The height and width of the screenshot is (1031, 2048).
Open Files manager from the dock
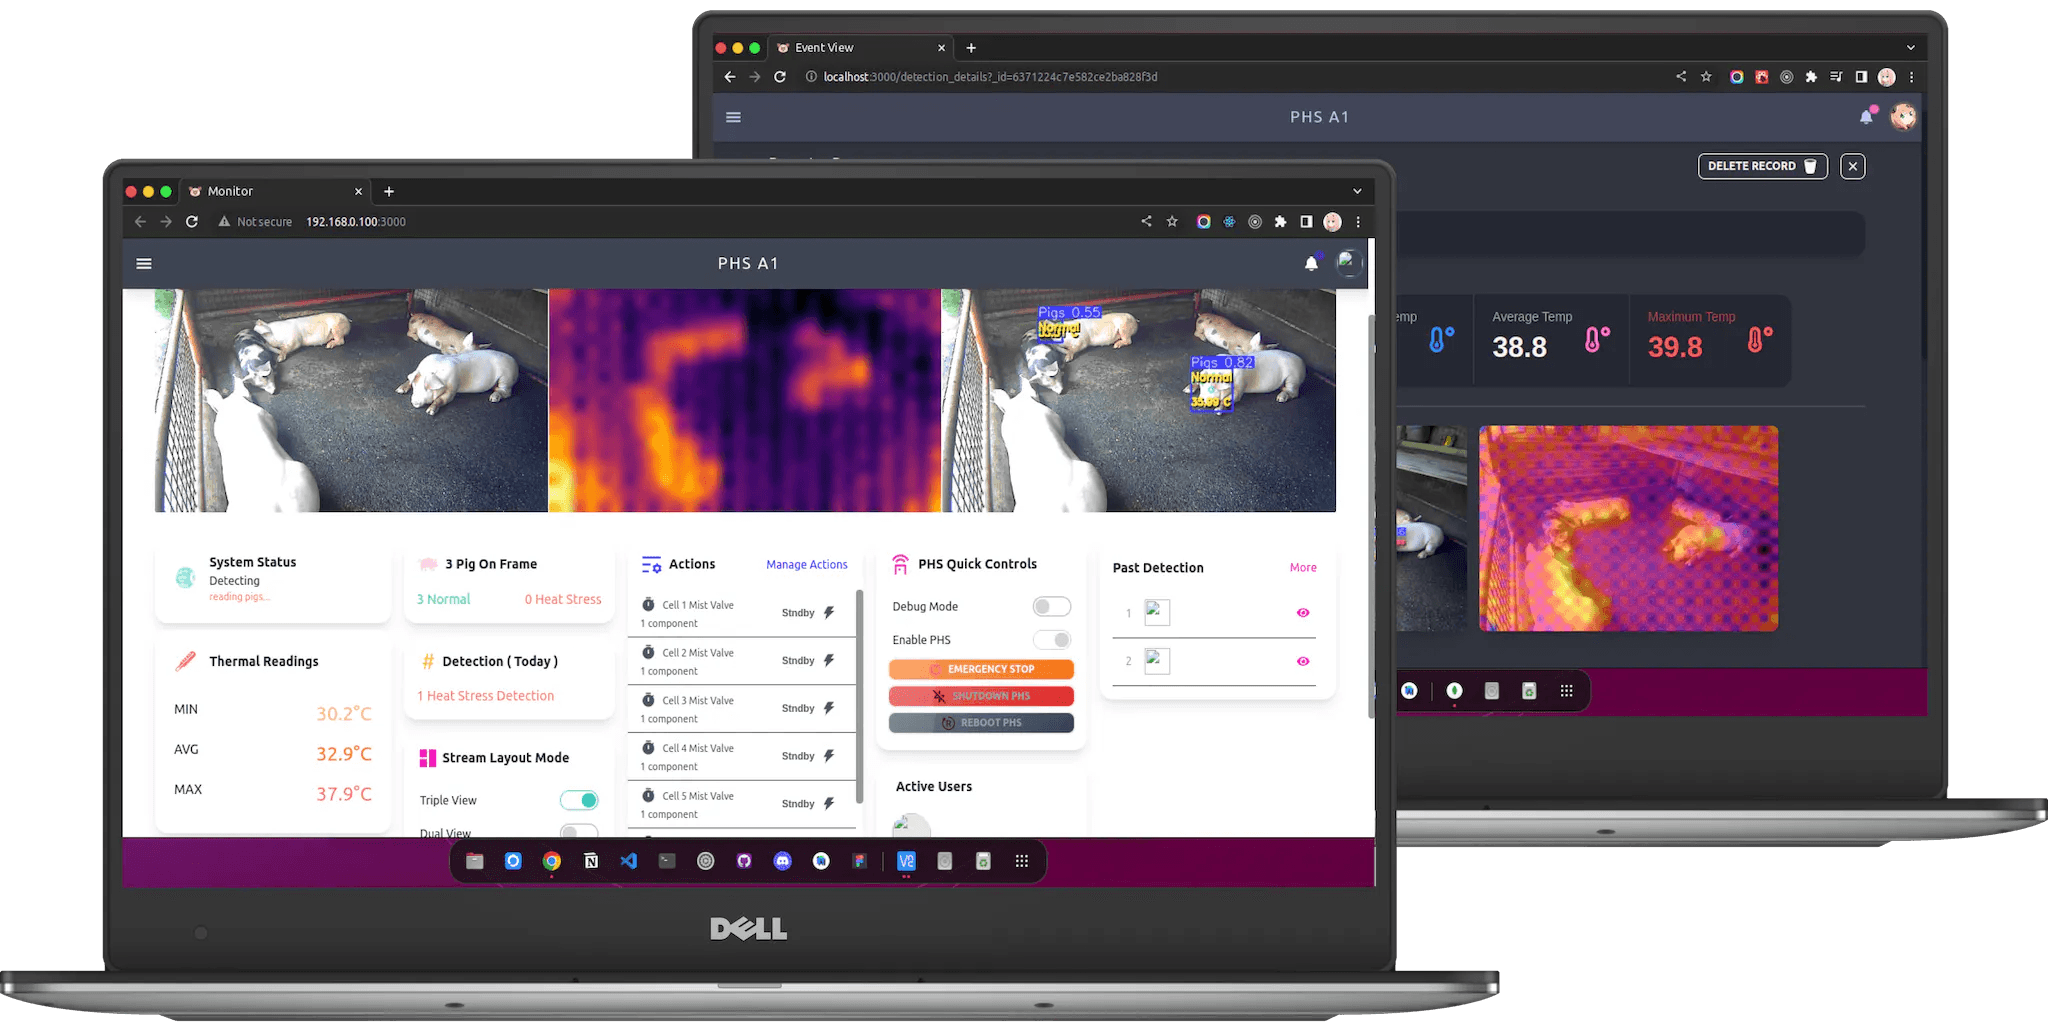(475, 861)
